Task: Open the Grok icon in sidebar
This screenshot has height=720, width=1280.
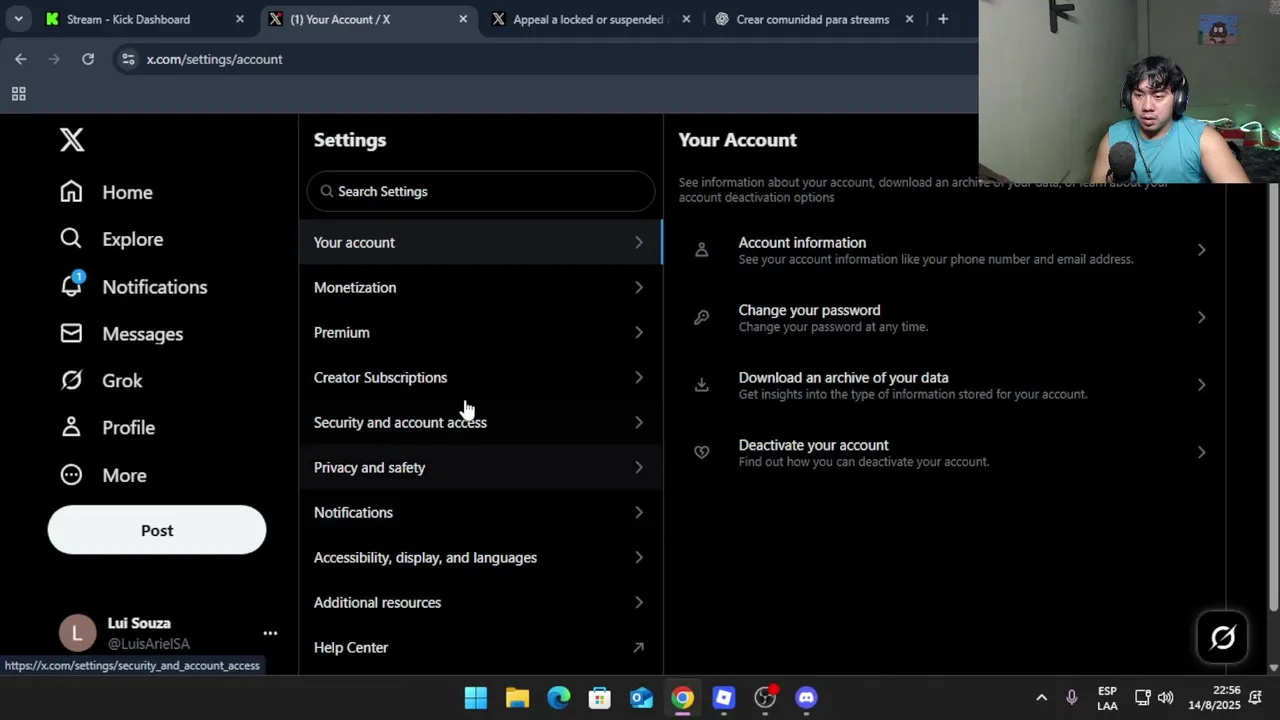Action: point(71,380)
